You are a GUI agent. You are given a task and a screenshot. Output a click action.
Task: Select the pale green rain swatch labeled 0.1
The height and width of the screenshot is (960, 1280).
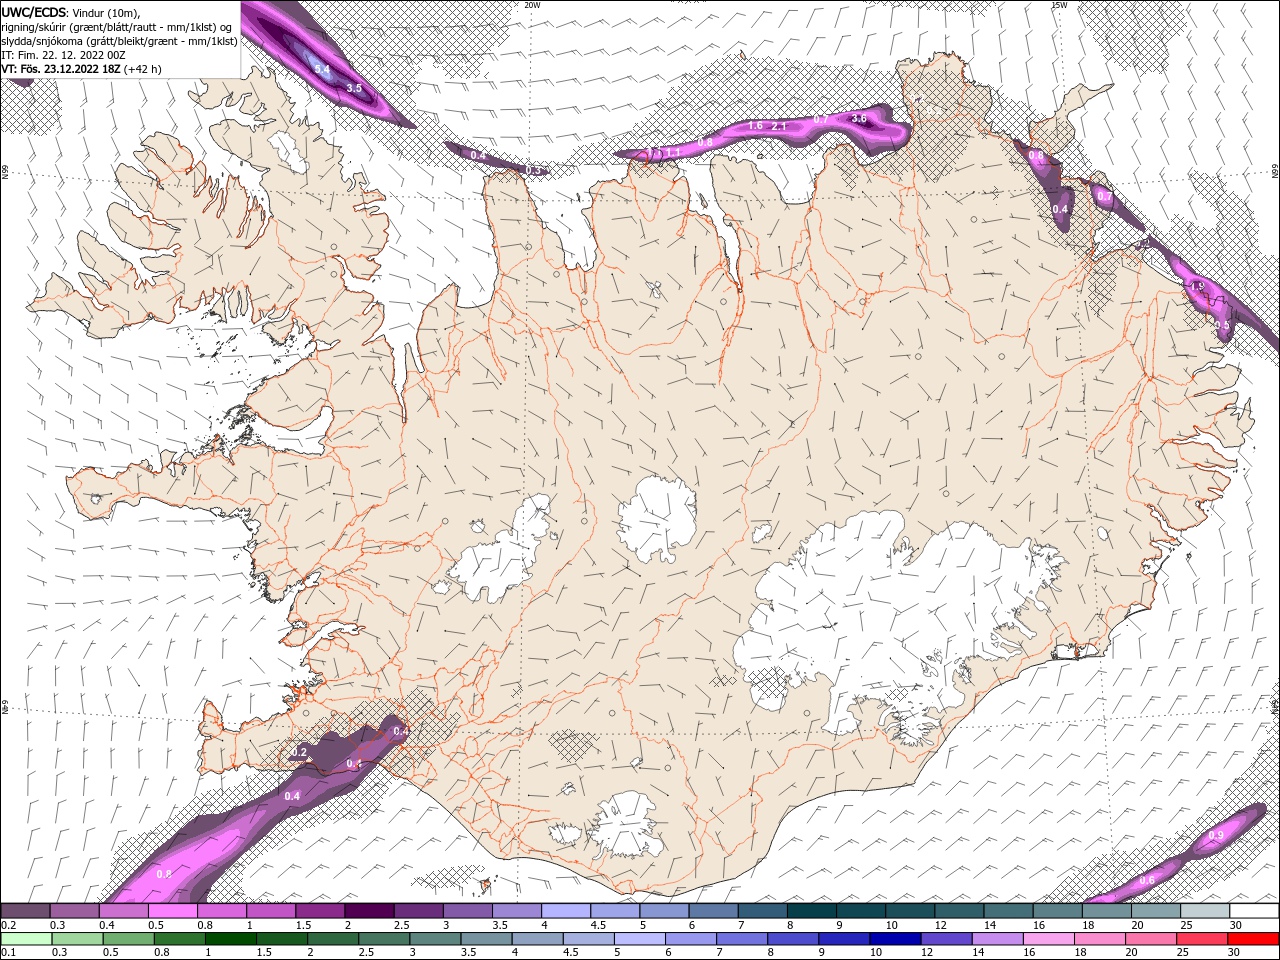pos(26,939)
